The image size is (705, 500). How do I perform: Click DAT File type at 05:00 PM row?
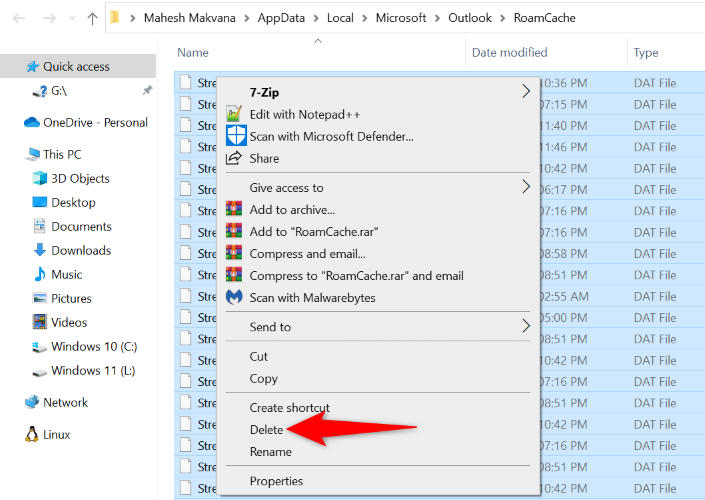tap(655, 318)
